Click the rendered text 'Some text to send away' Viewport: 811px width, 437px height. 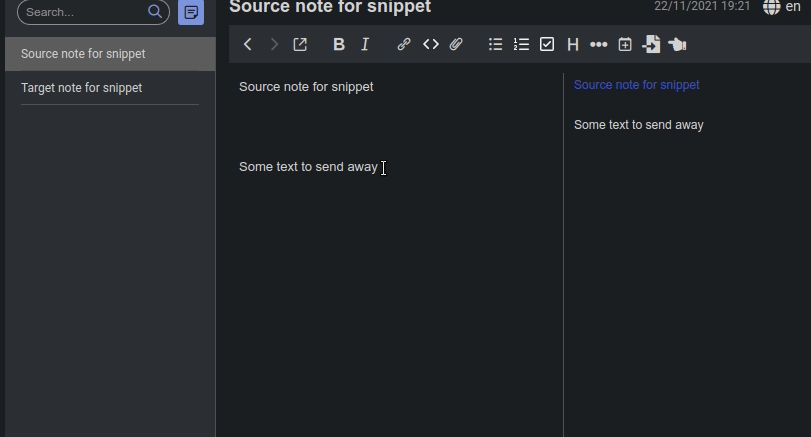click(x=639, y=125)
